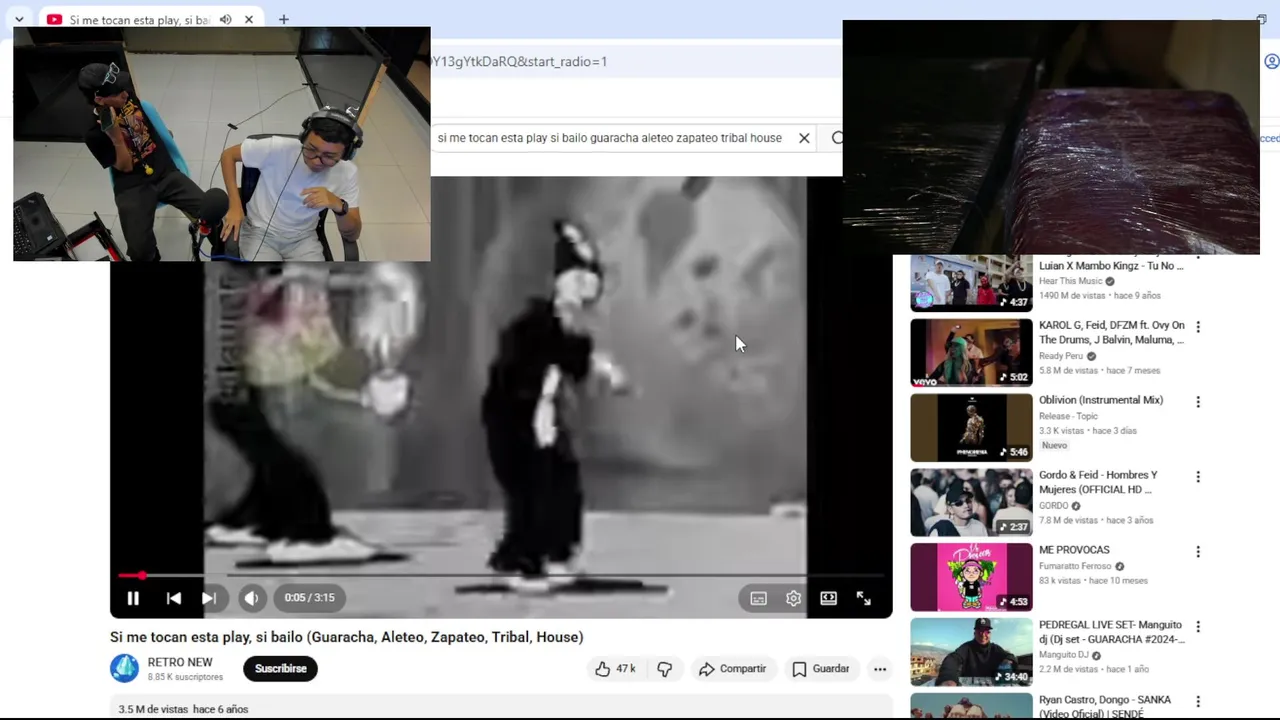The width and height of the screenshot is (1280, 720).
Task: Select the Fumaratto Ferroso channel name
Action: pyautogui.click(x=1075, y=566)
